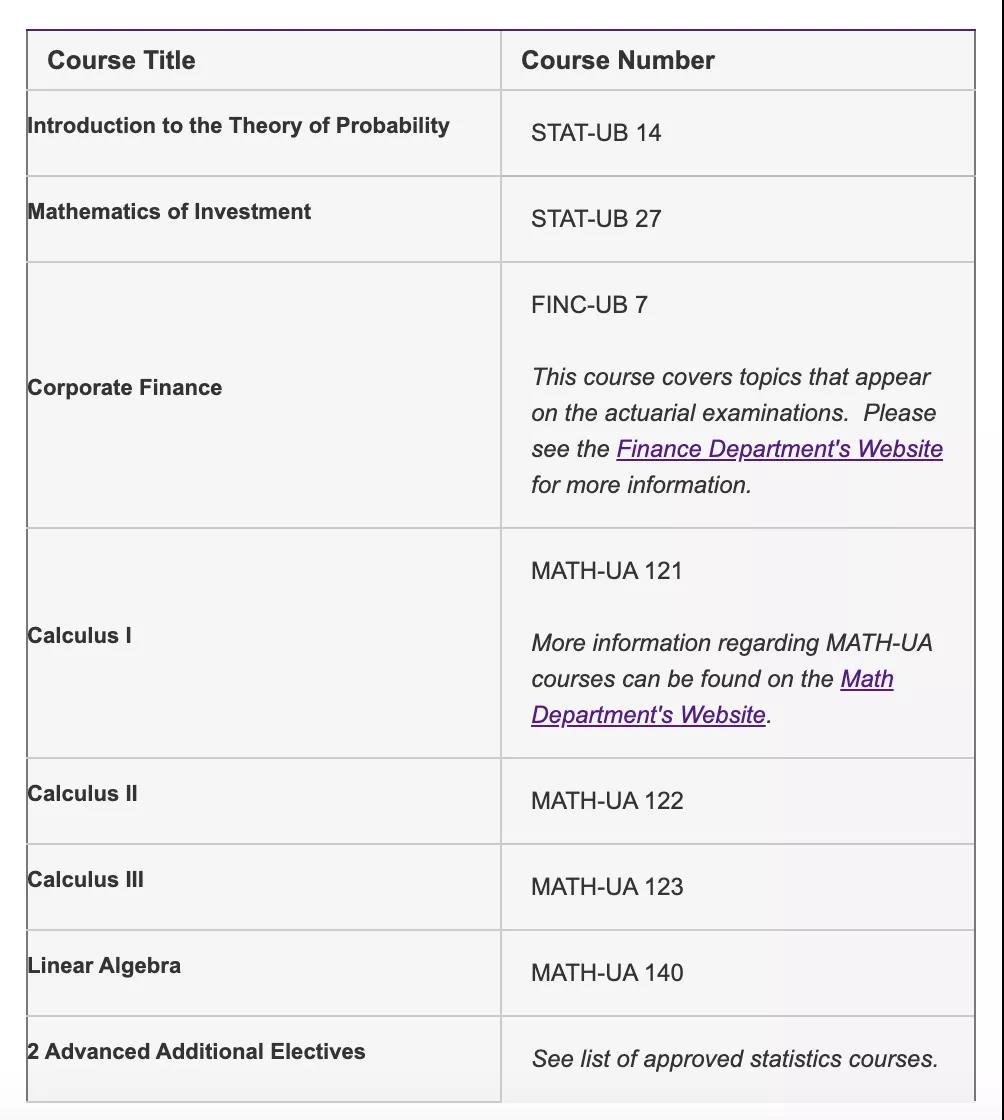This screenshot has width=1004, height=1120.
Task: Select the Corporate Finance course title
Action: click(x=125, y=388)
